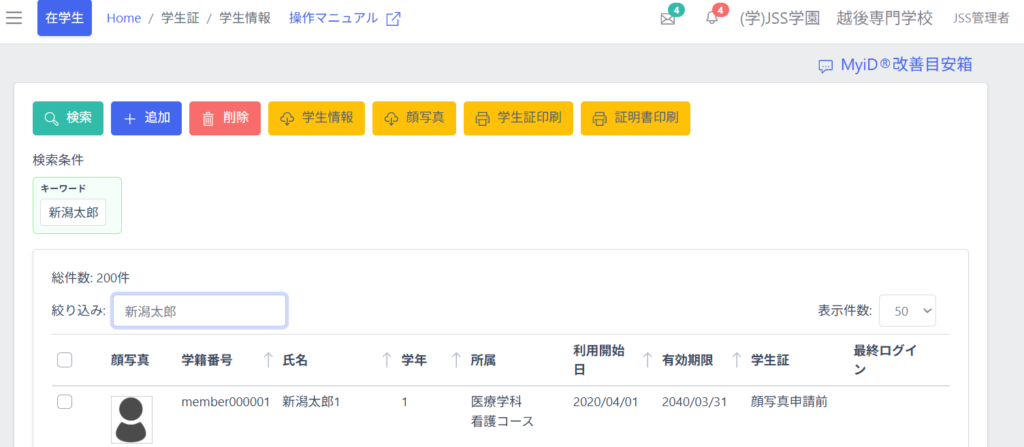Screen dimensions: 1024x447
Task: Open the notifications bell icon
Action: point(712,19)
